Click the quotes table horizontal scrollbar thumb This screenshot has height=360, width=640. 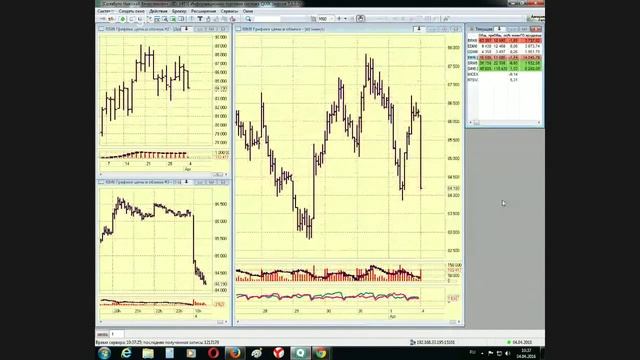point(476,123)
